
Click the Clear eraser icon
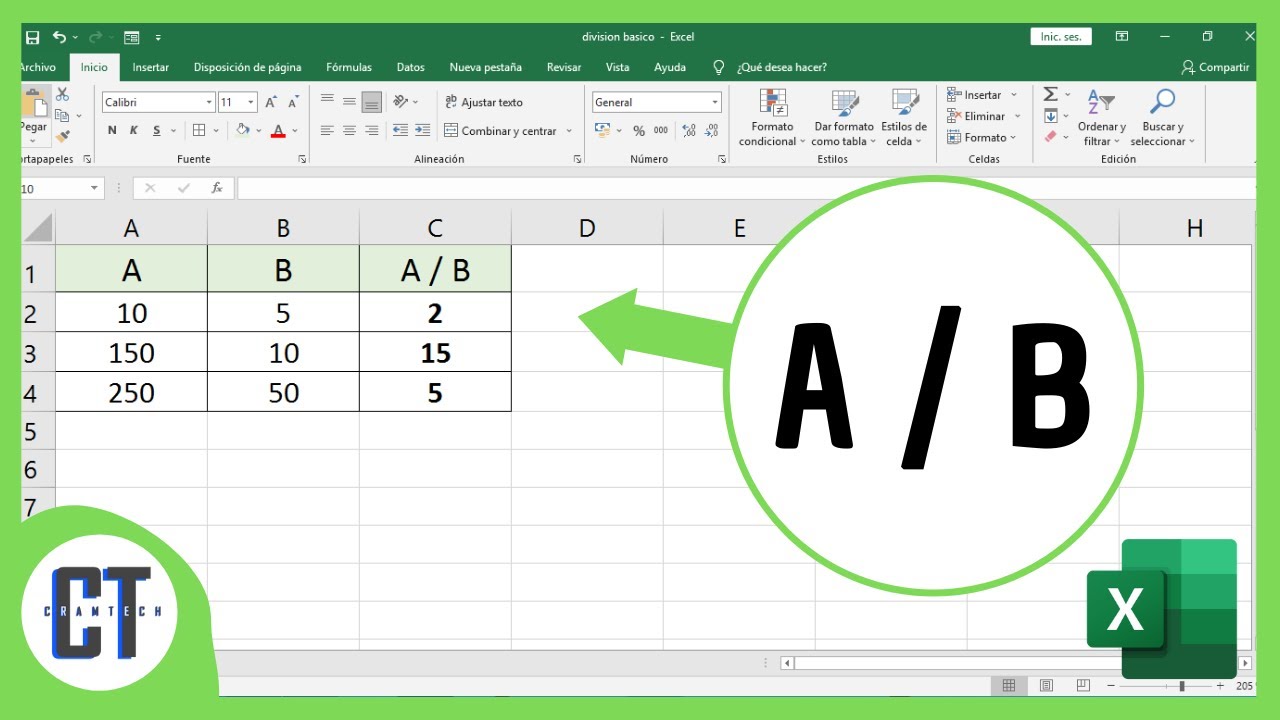coord(1050,137)
